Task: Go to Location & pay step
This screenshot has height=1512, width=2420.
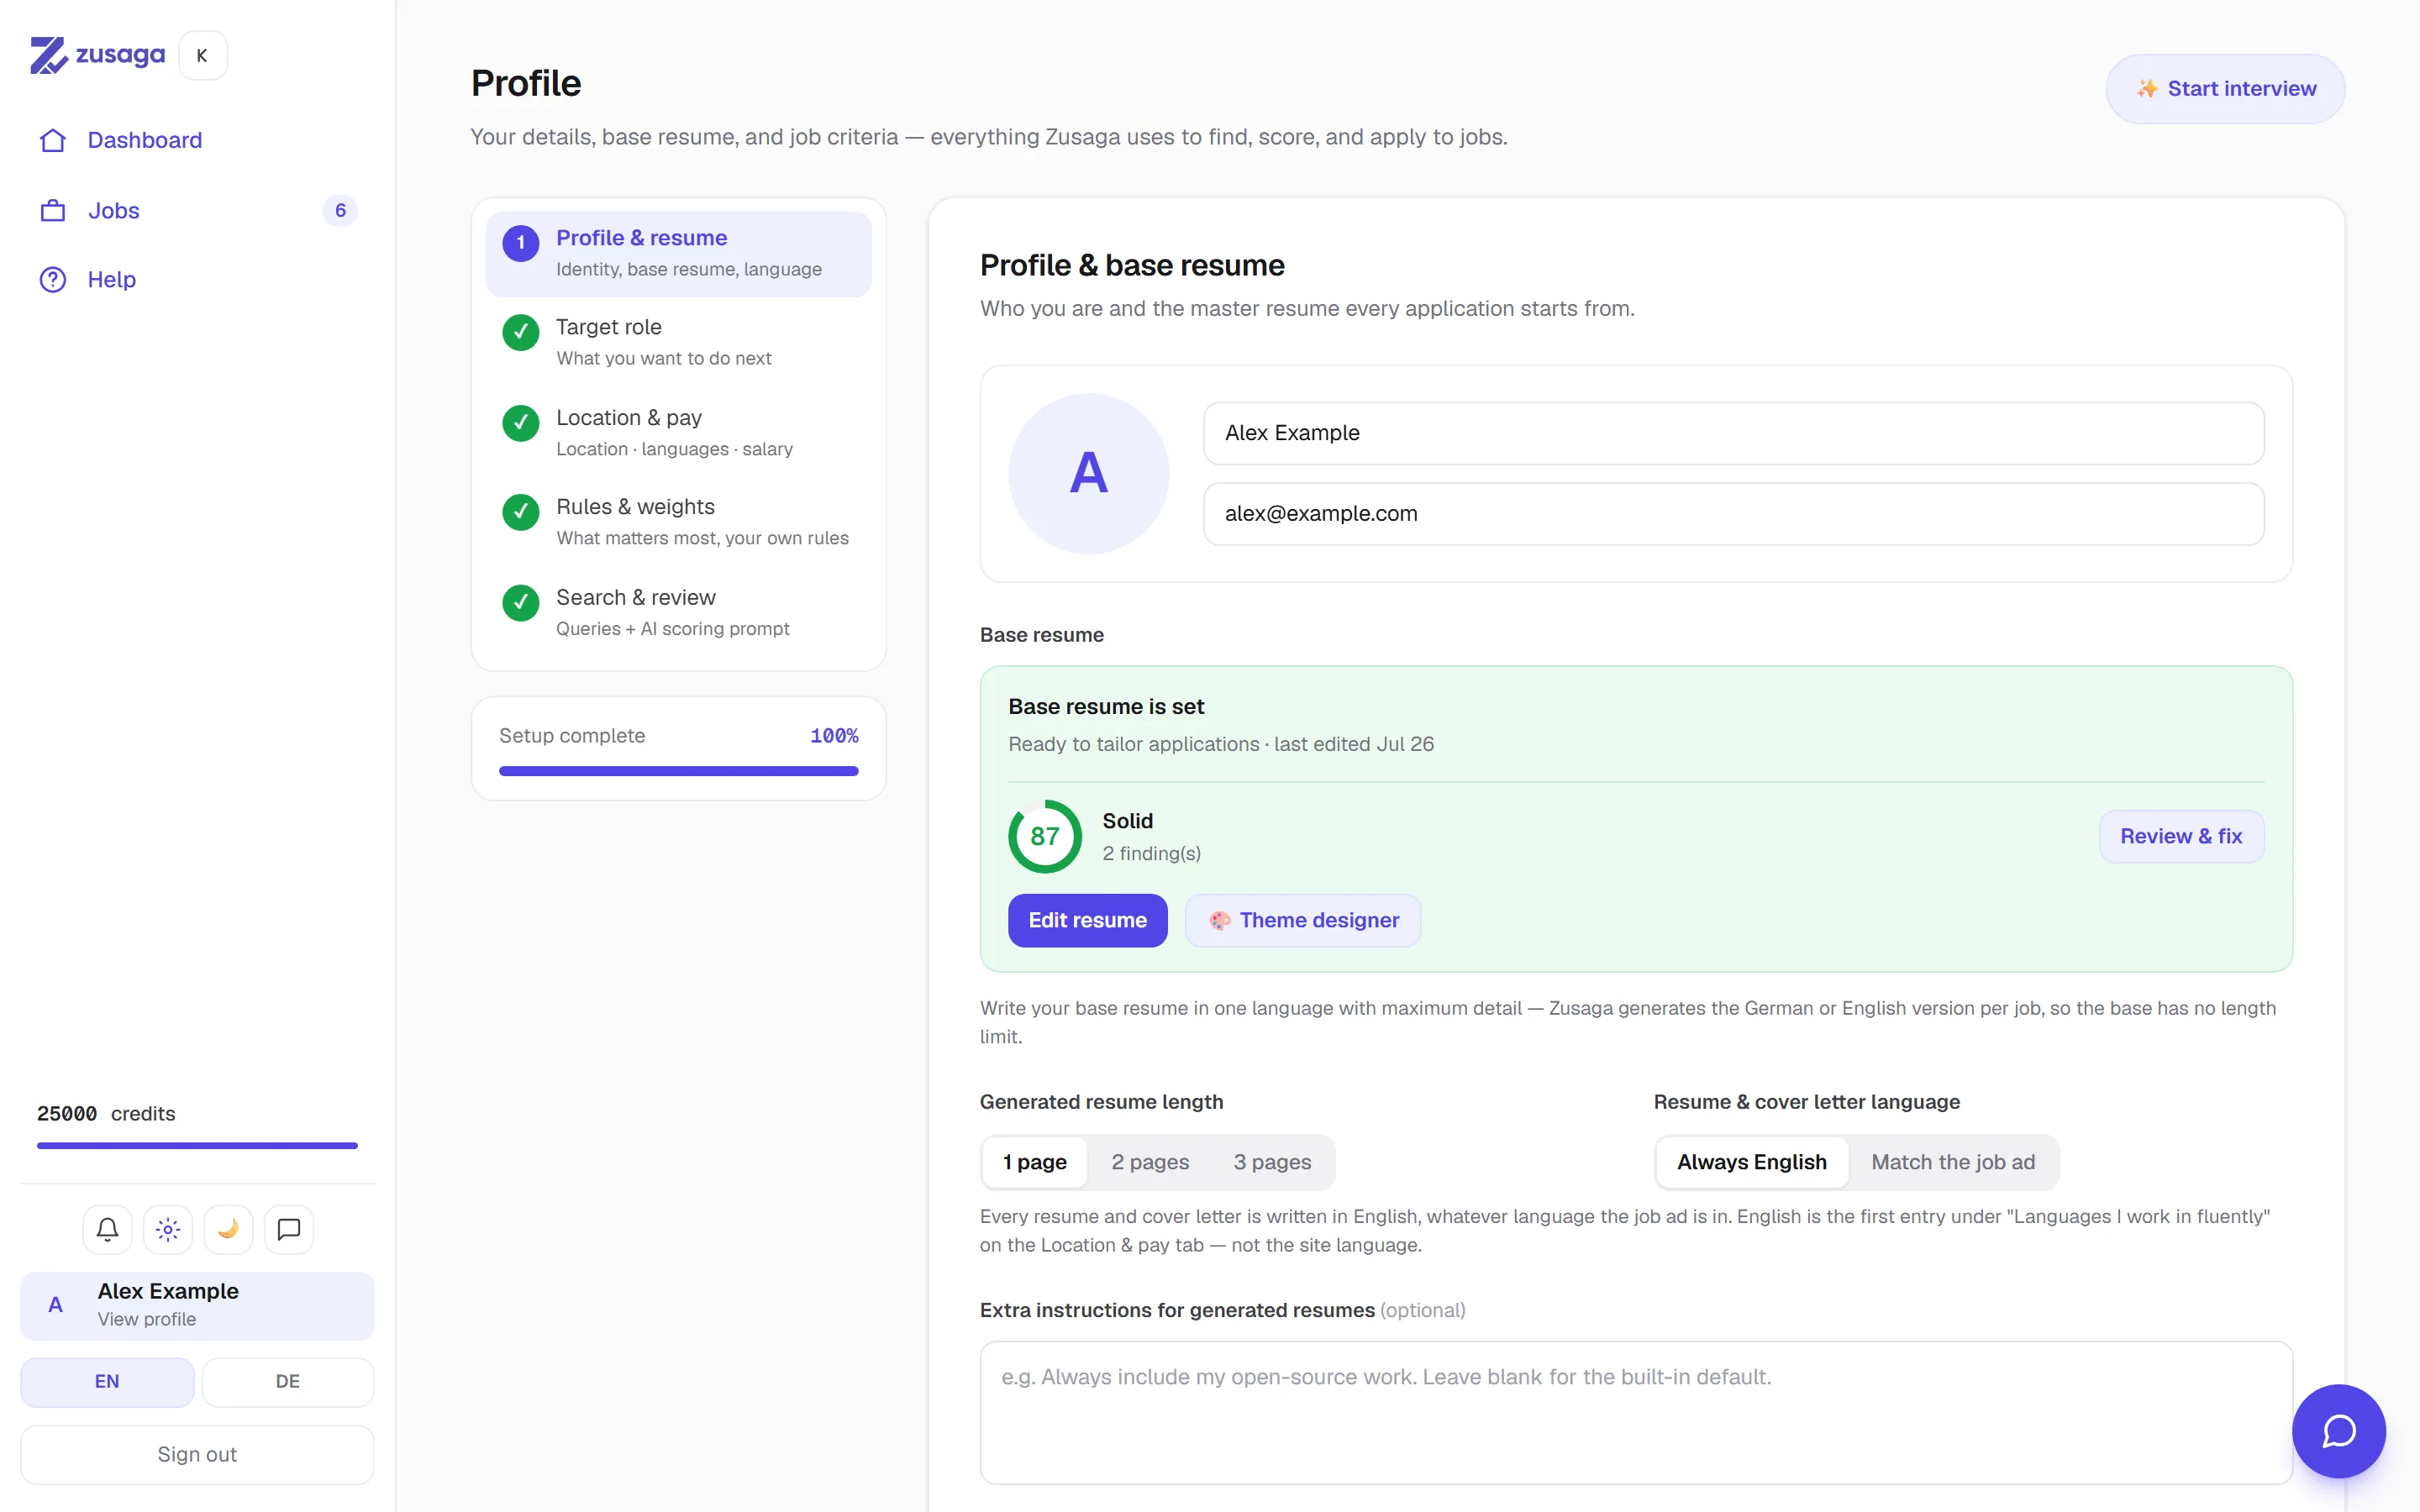Action: coord(678,433)
